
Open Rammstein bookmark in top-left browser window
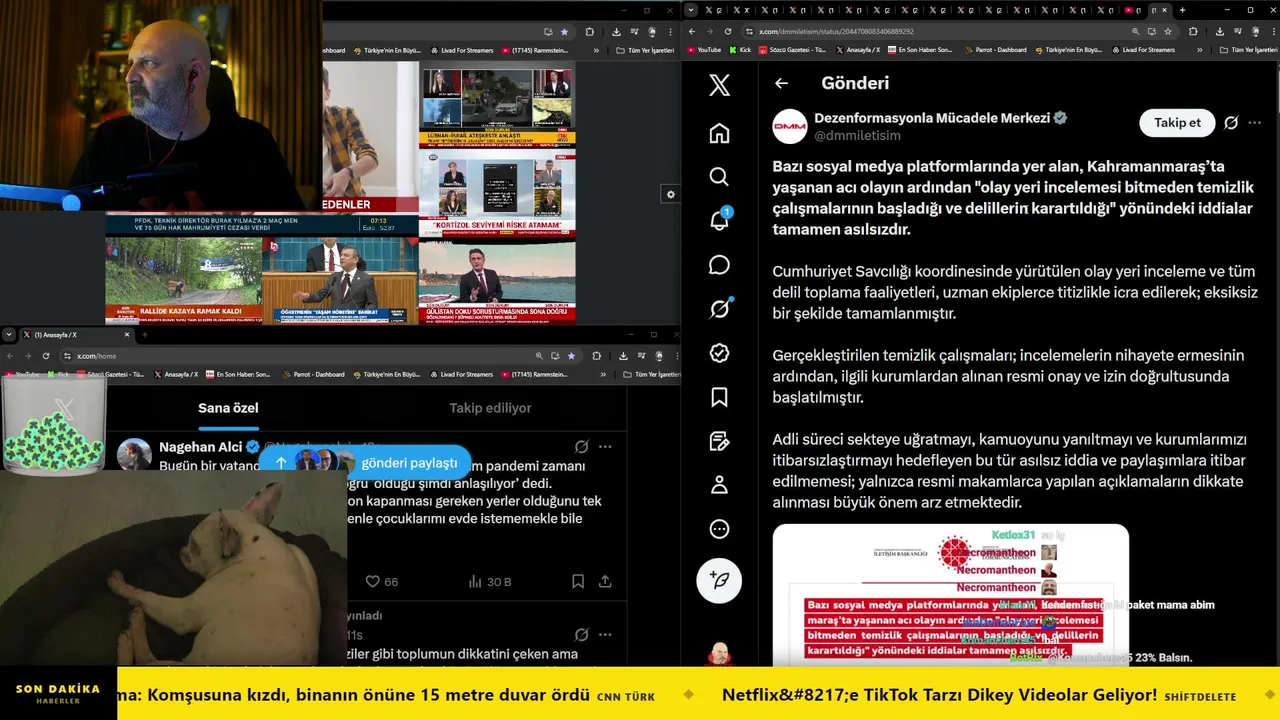(x=534, y=50)
